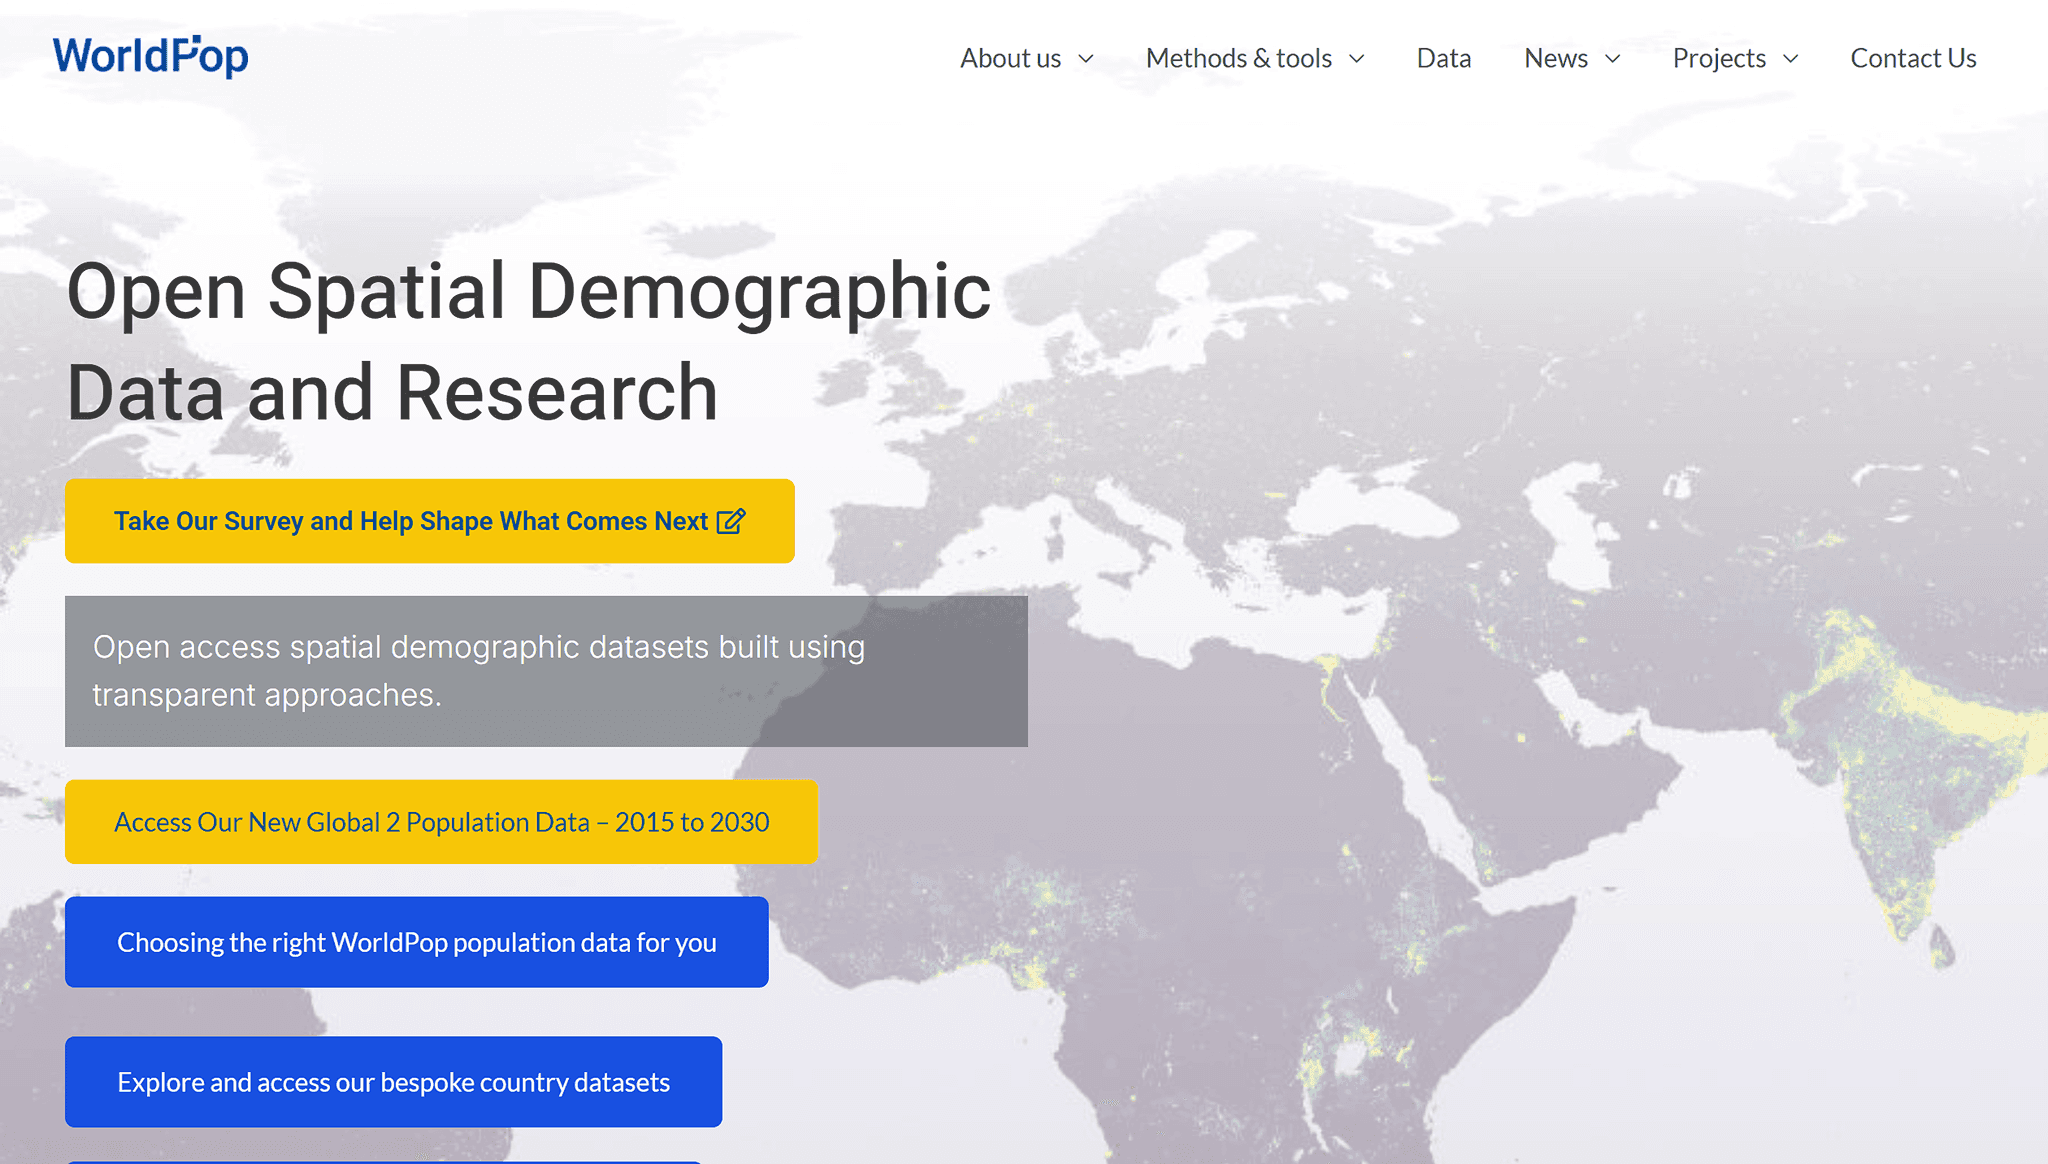The width and height of the screenshot is (2048, 1164).
Task: Expand the News dropdown chevron
Action: pos(1613,59)
